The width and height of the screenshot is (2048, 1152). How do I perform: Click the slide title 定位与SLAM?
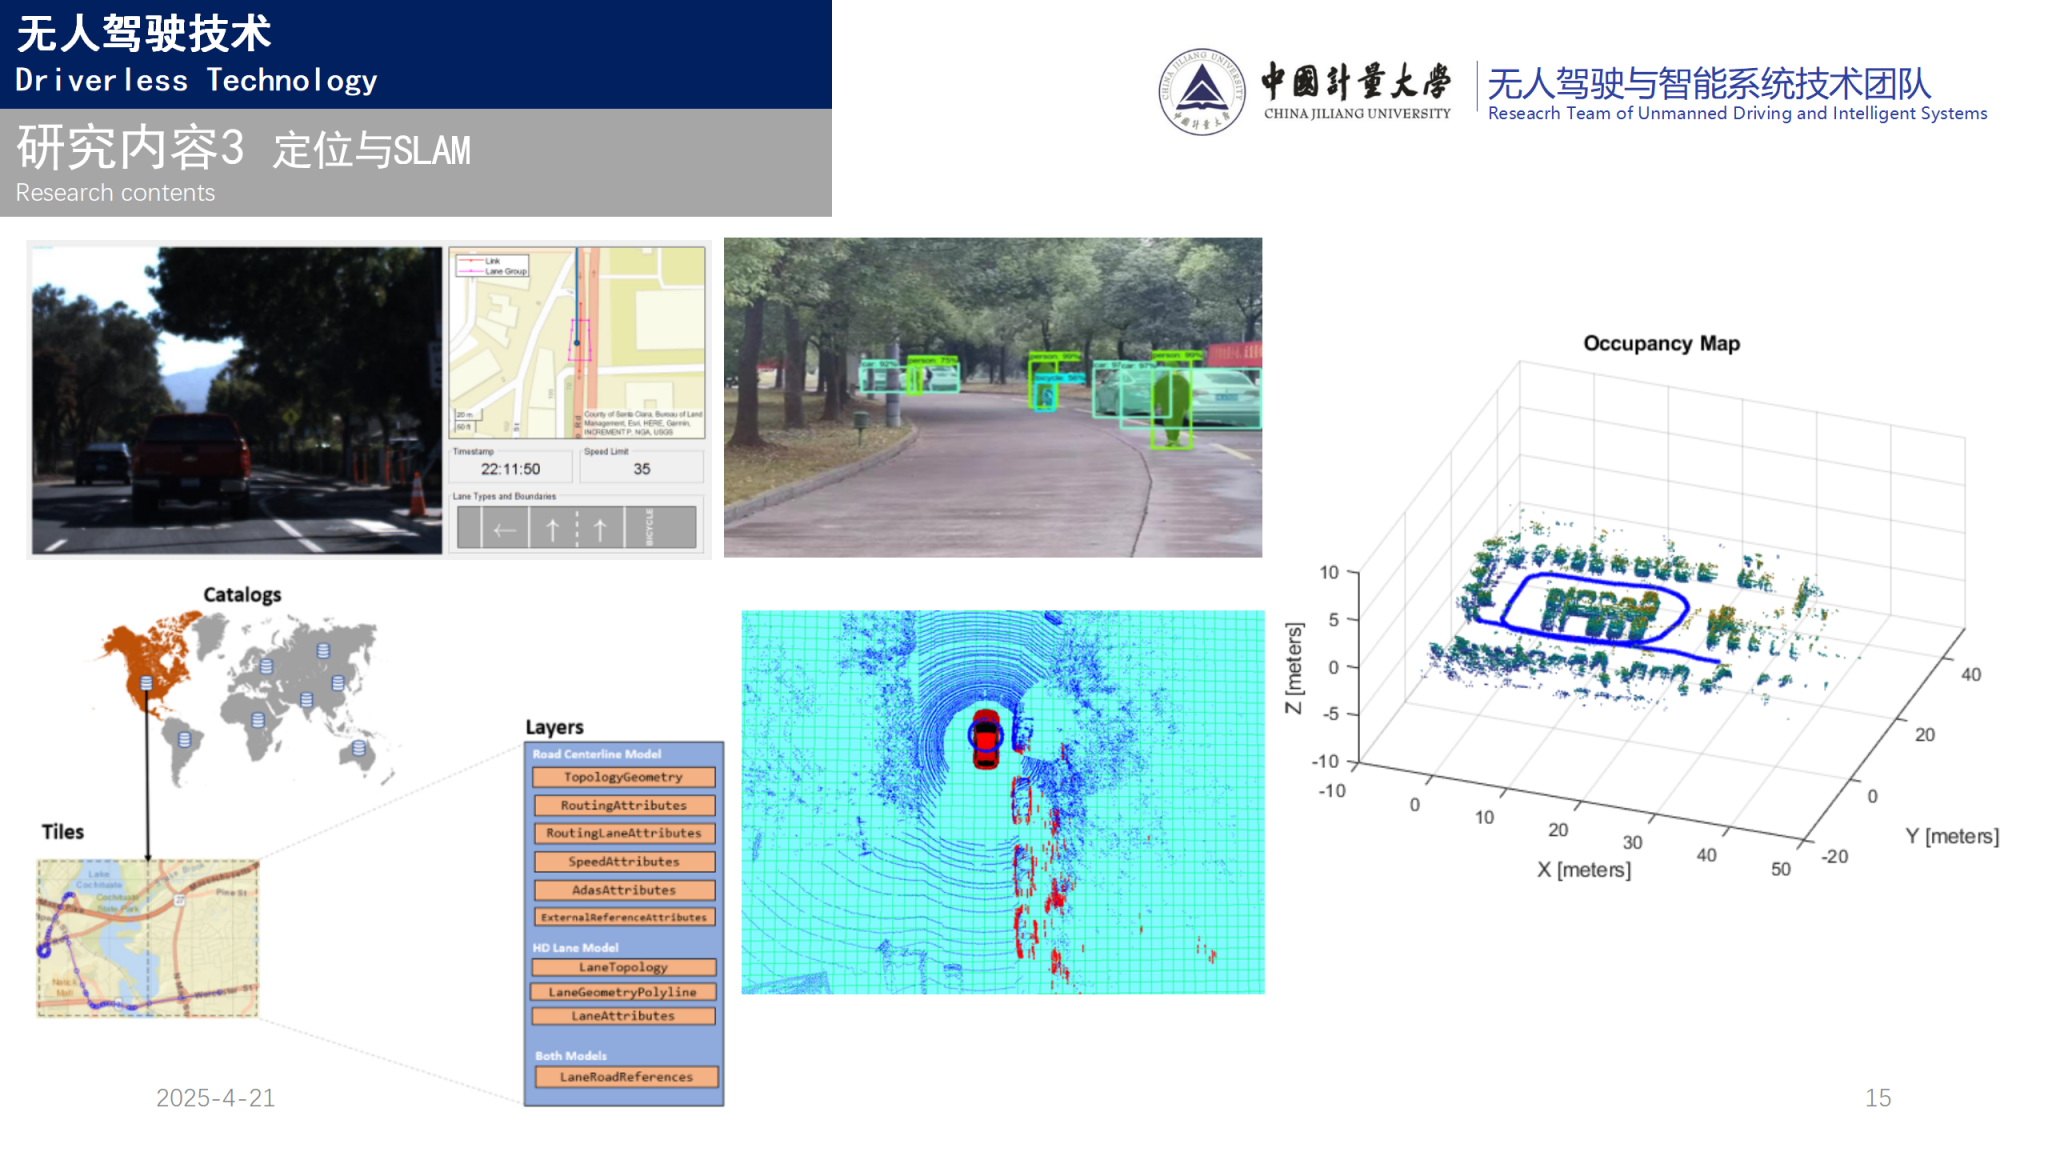coord(371,151)
